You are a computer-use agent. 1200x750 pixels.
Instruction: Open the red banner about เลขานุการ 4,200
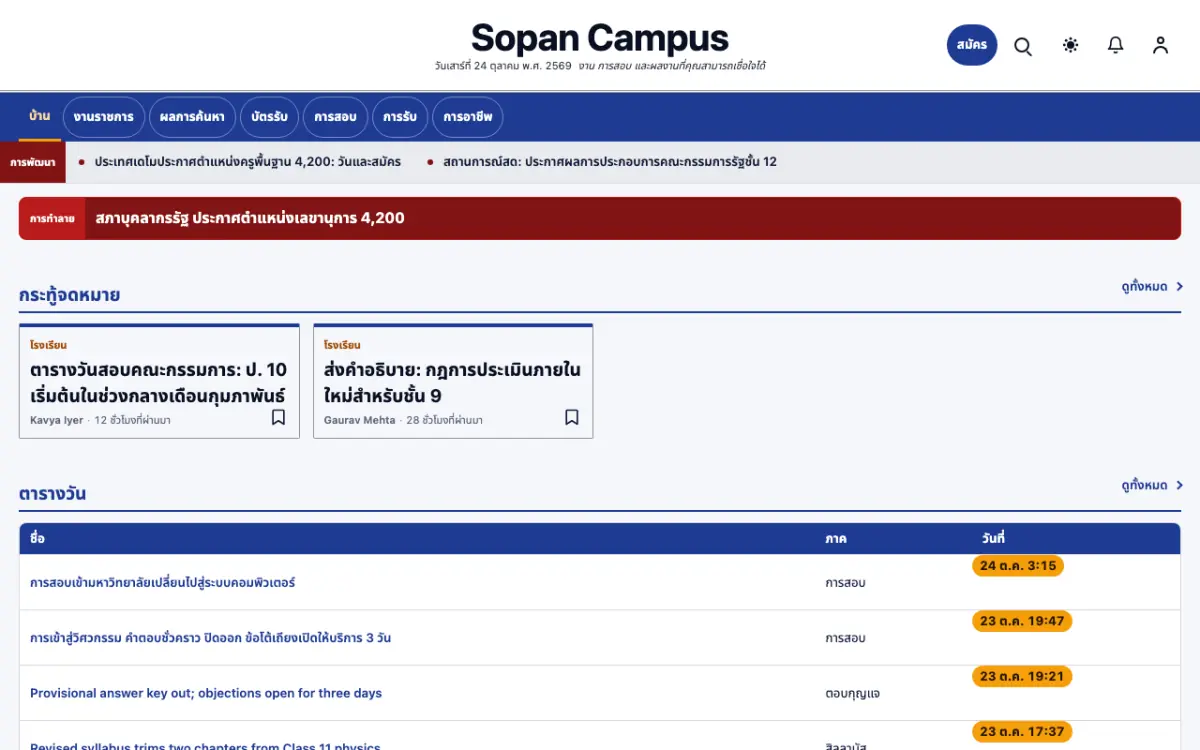tap(600, 218)
